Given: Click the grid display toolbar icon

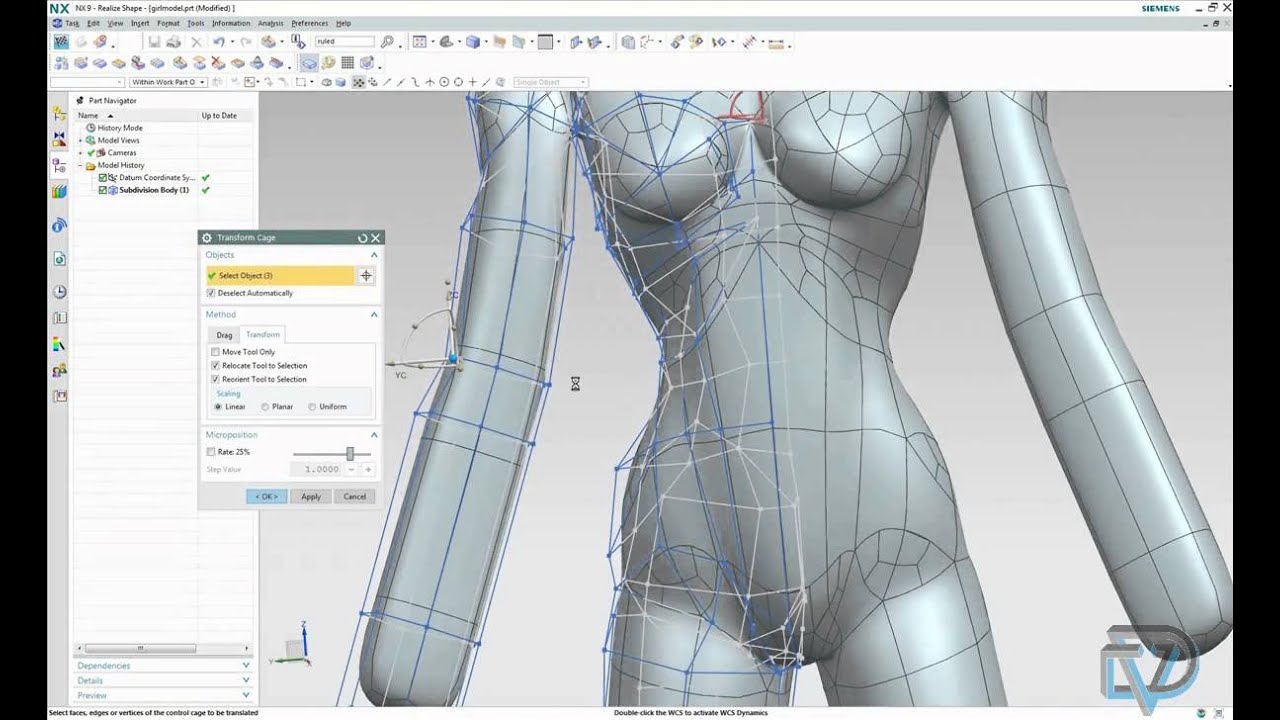Looking at the screenshot, I should tap(347, 62).
